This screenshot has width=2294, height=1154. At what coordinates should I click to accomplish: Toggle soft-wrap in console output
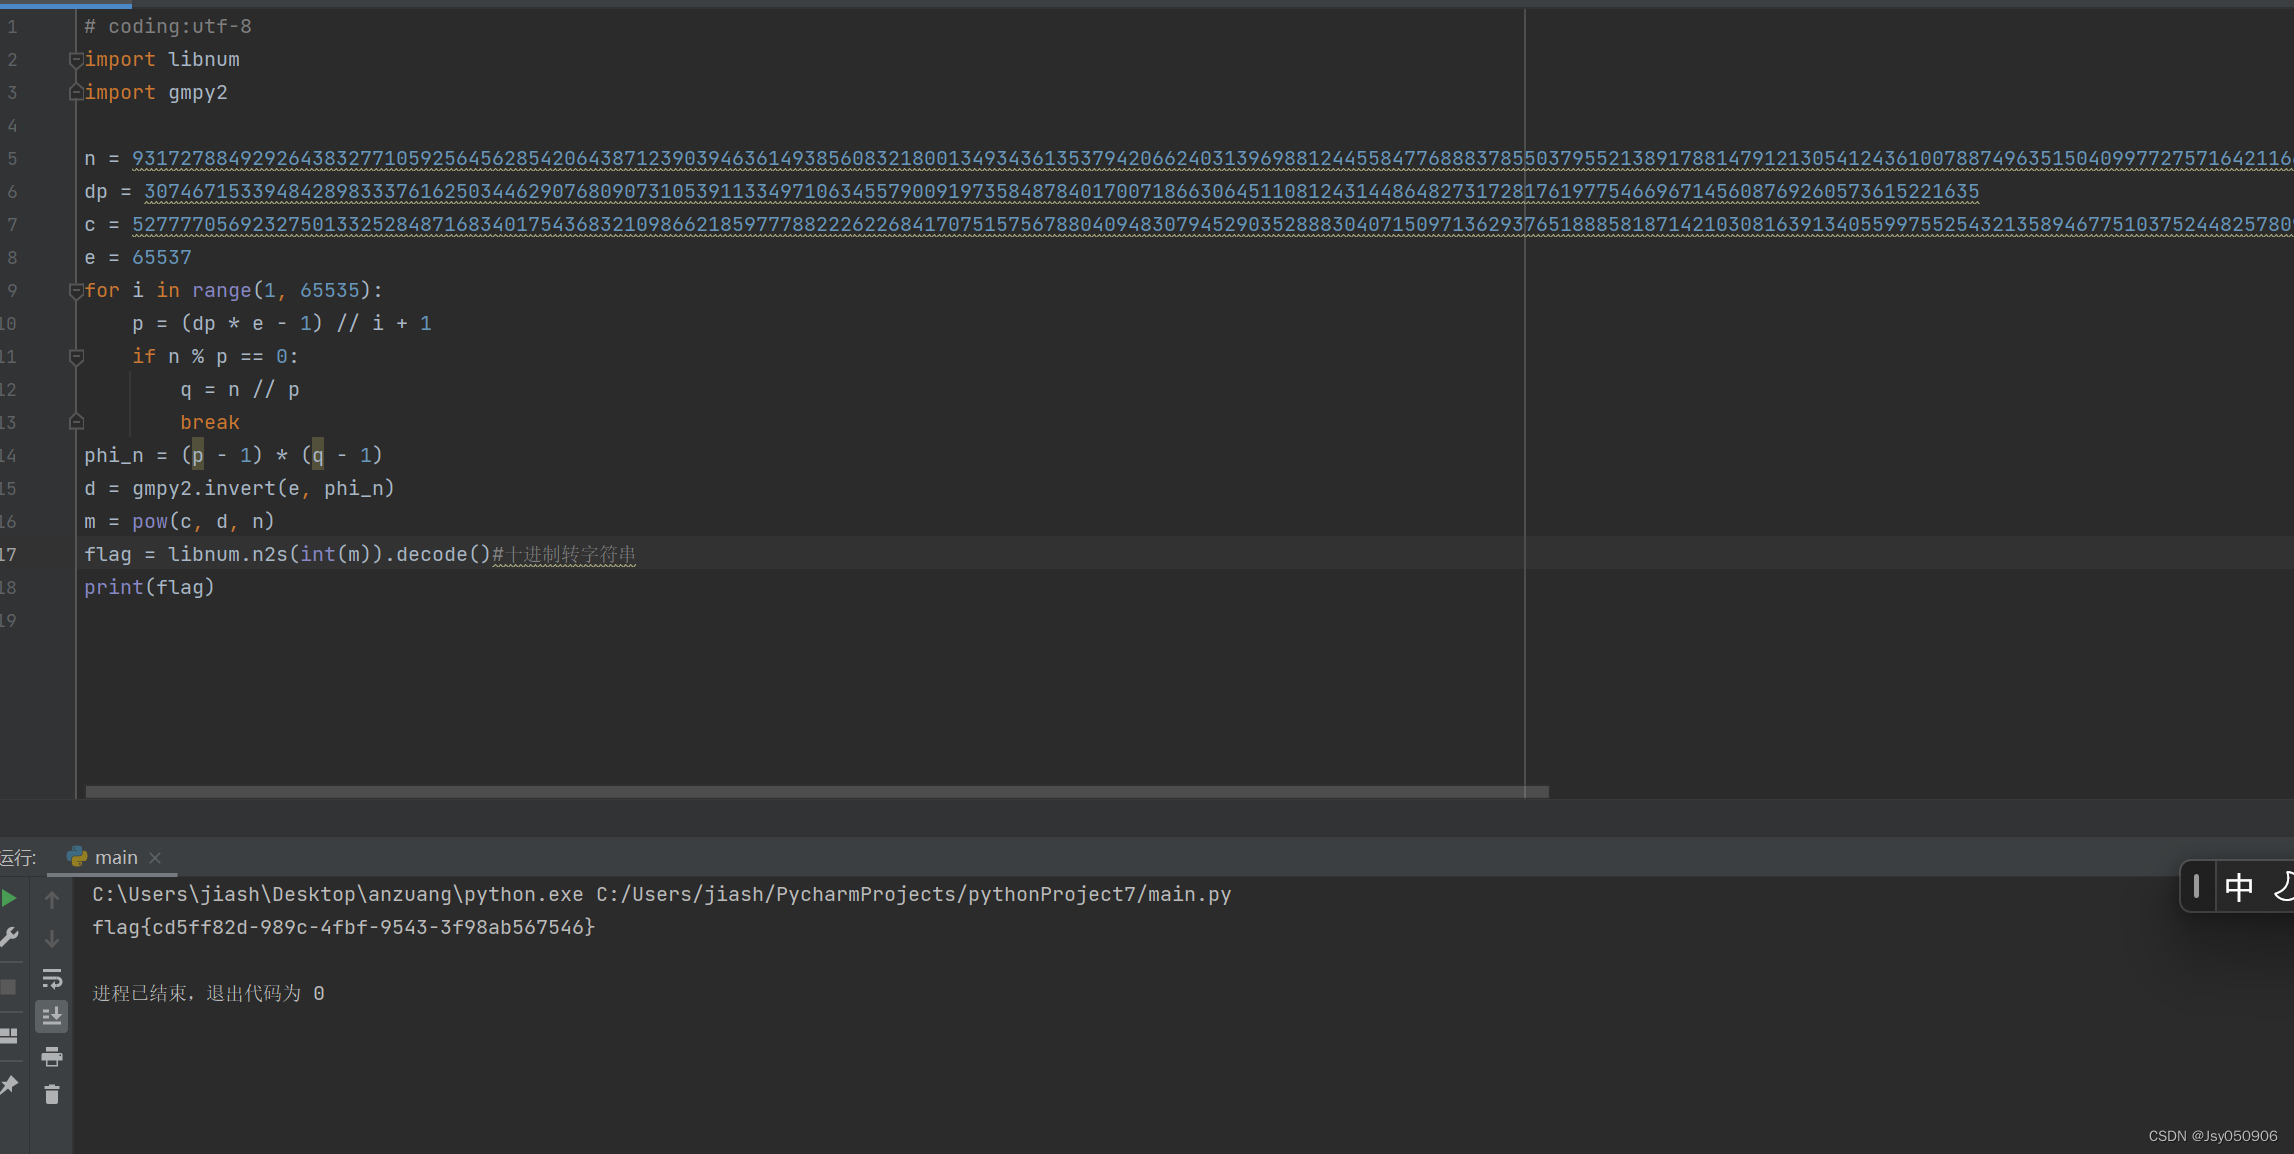(52, 979)
